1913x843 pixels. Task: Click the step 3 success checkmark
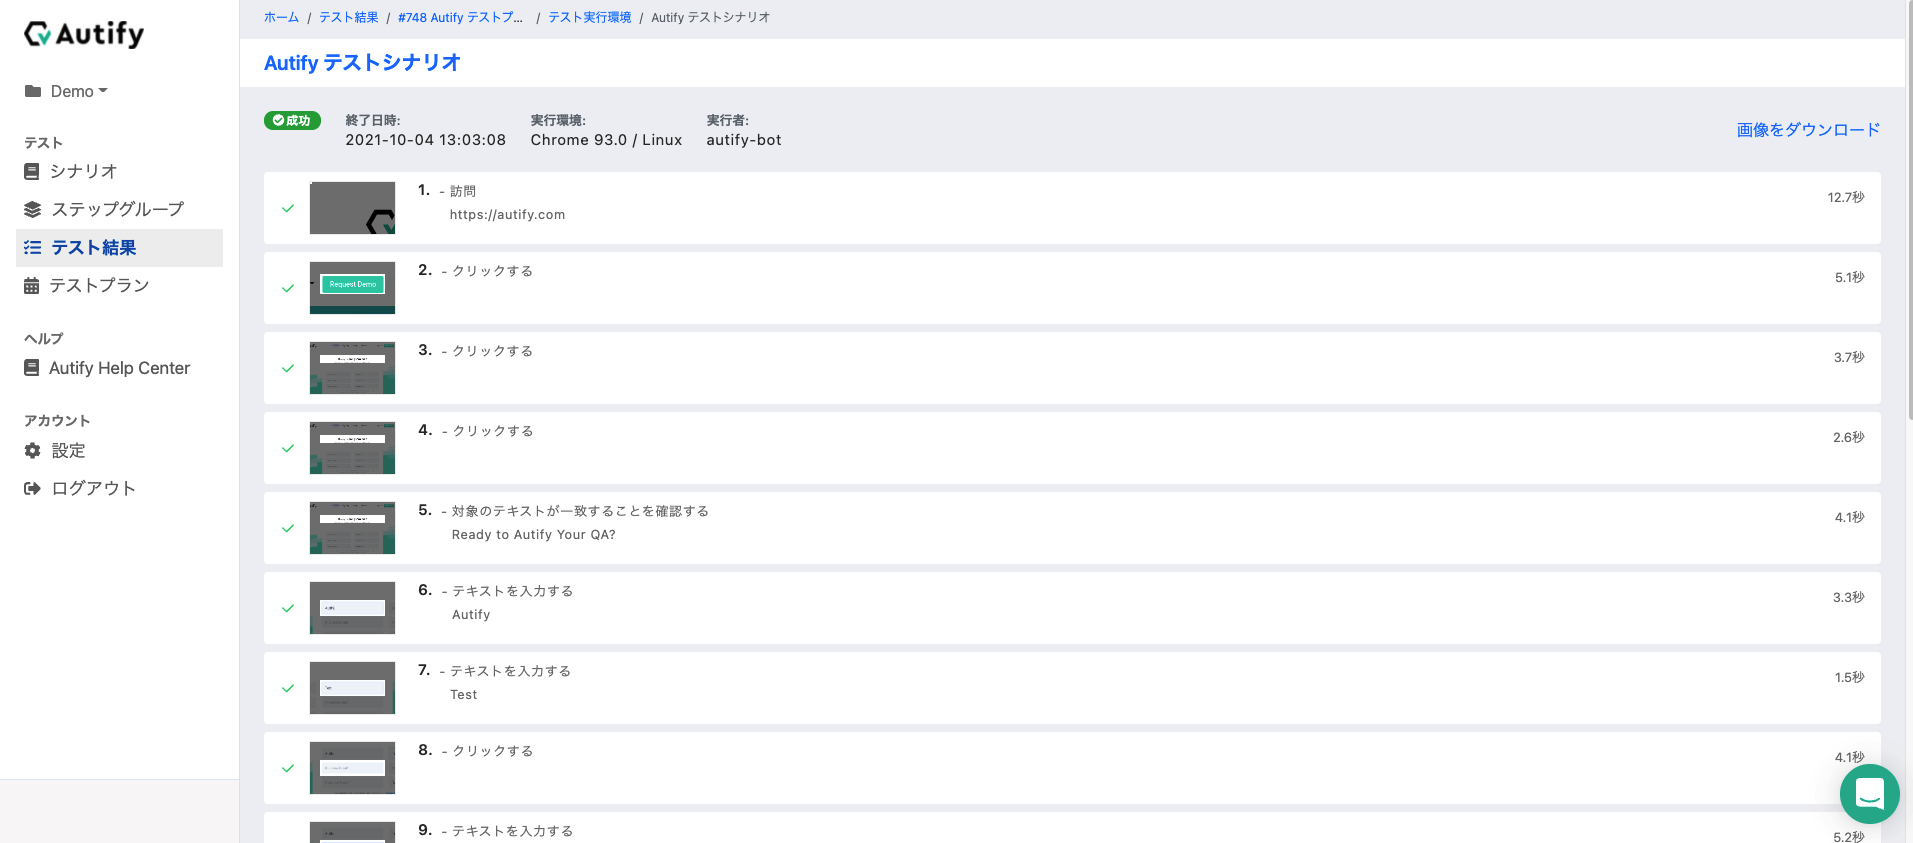(x=288, y=368)
